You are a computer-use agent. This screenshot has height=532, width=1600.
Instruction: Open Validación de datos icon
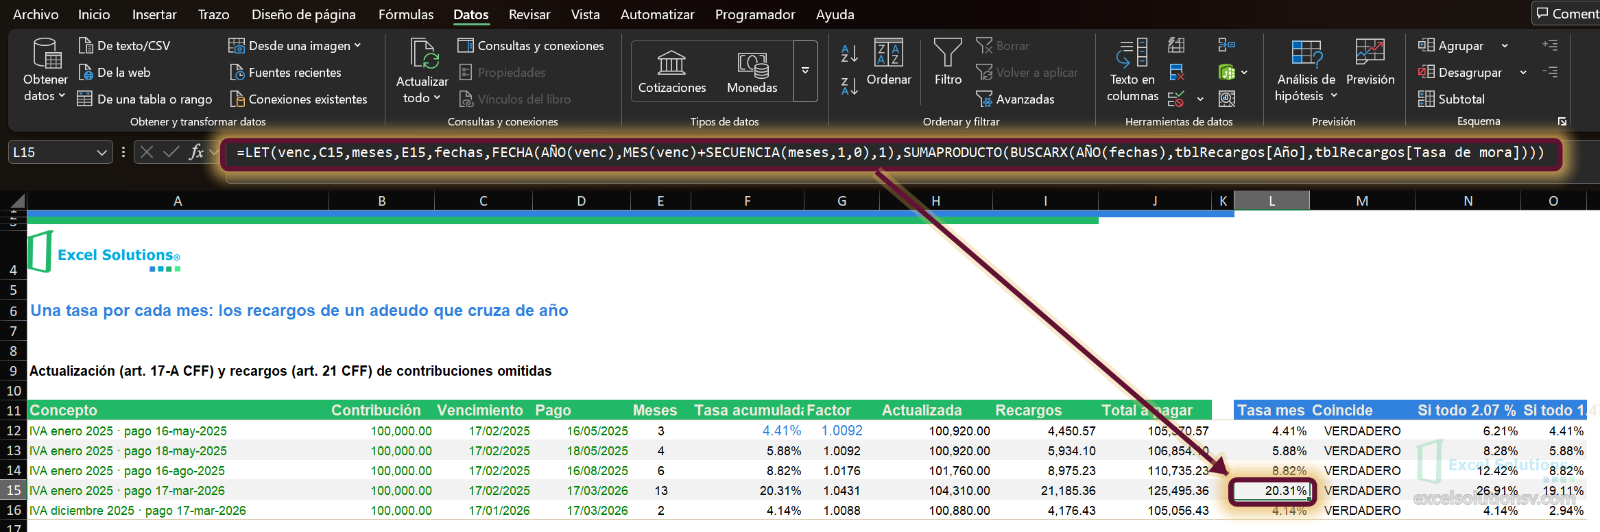point(1176,99)
